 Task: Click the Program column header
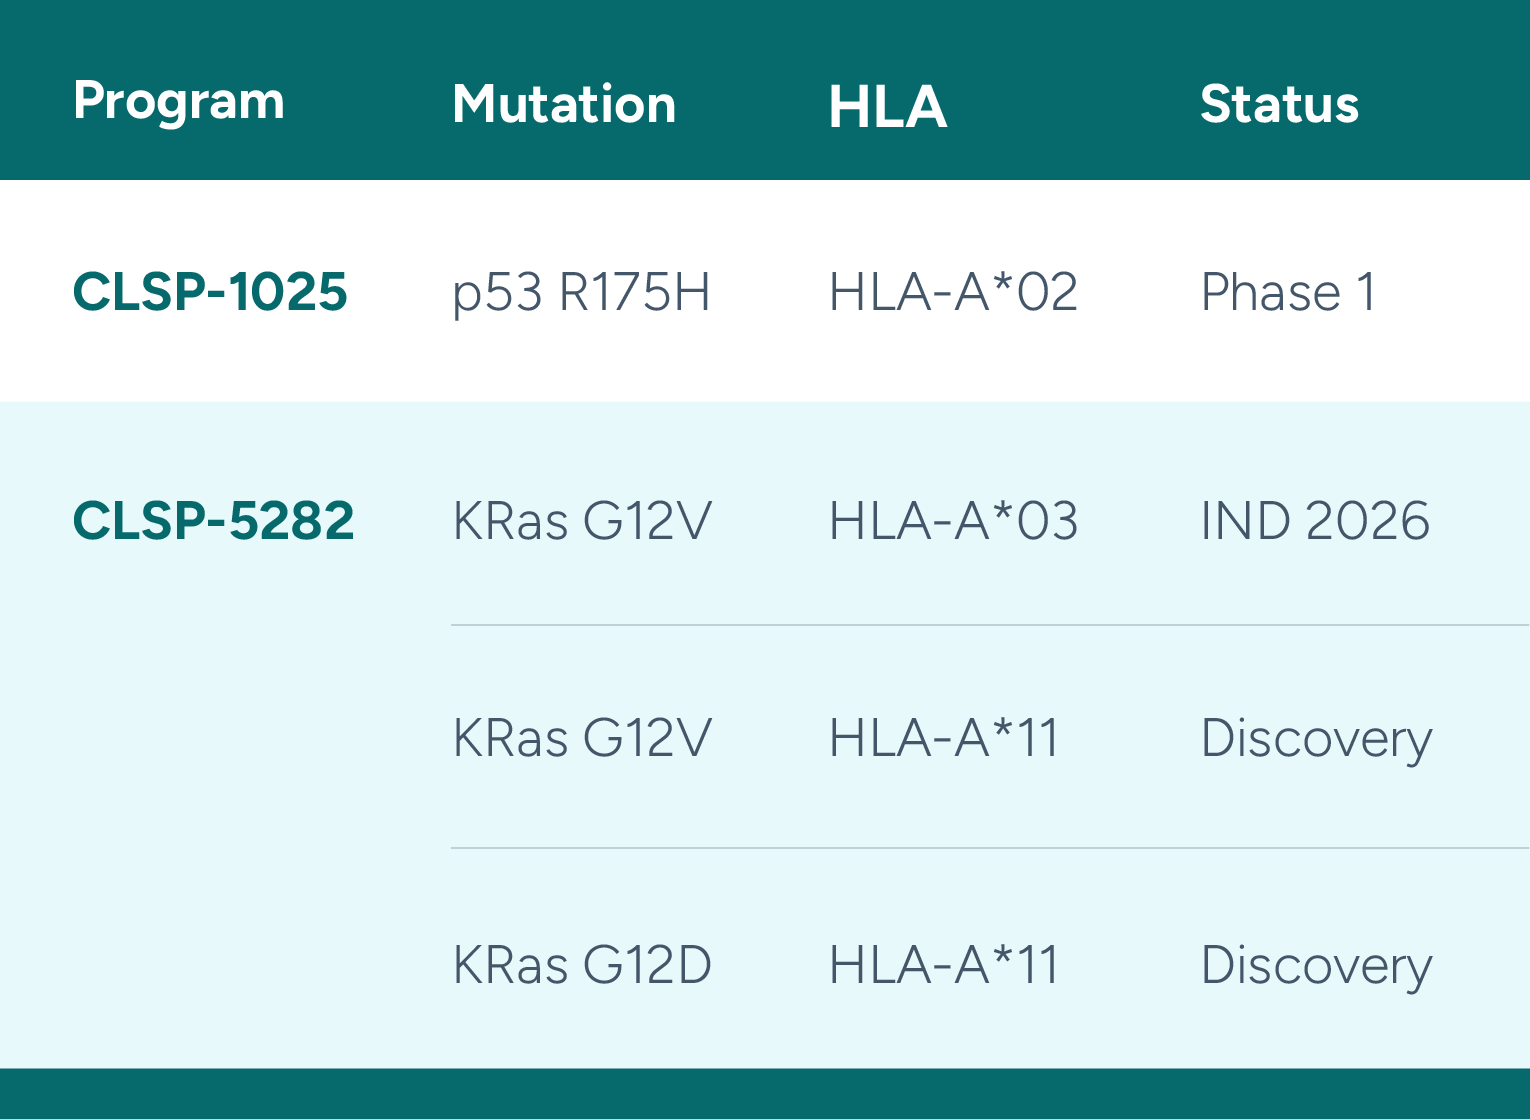coord(179,102)
